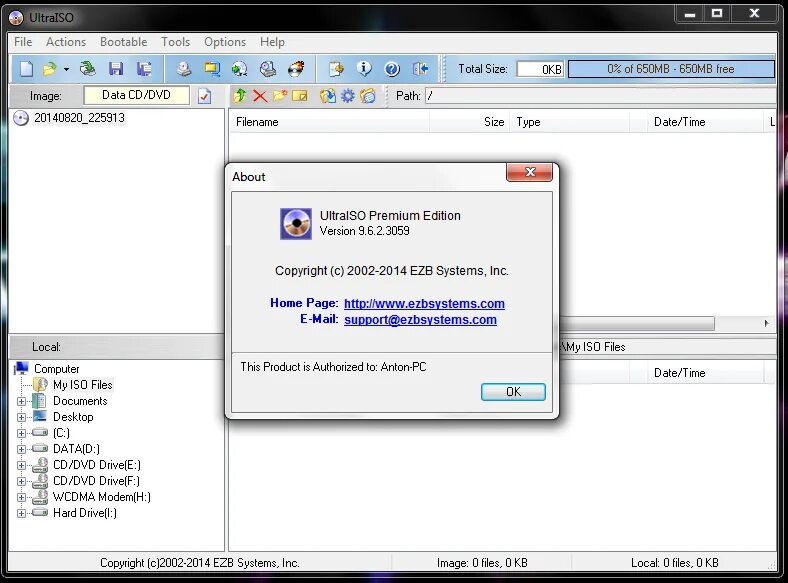
Task: Open the http://www.ezbsystems.com home page link
Action: [x=424, y=304]
